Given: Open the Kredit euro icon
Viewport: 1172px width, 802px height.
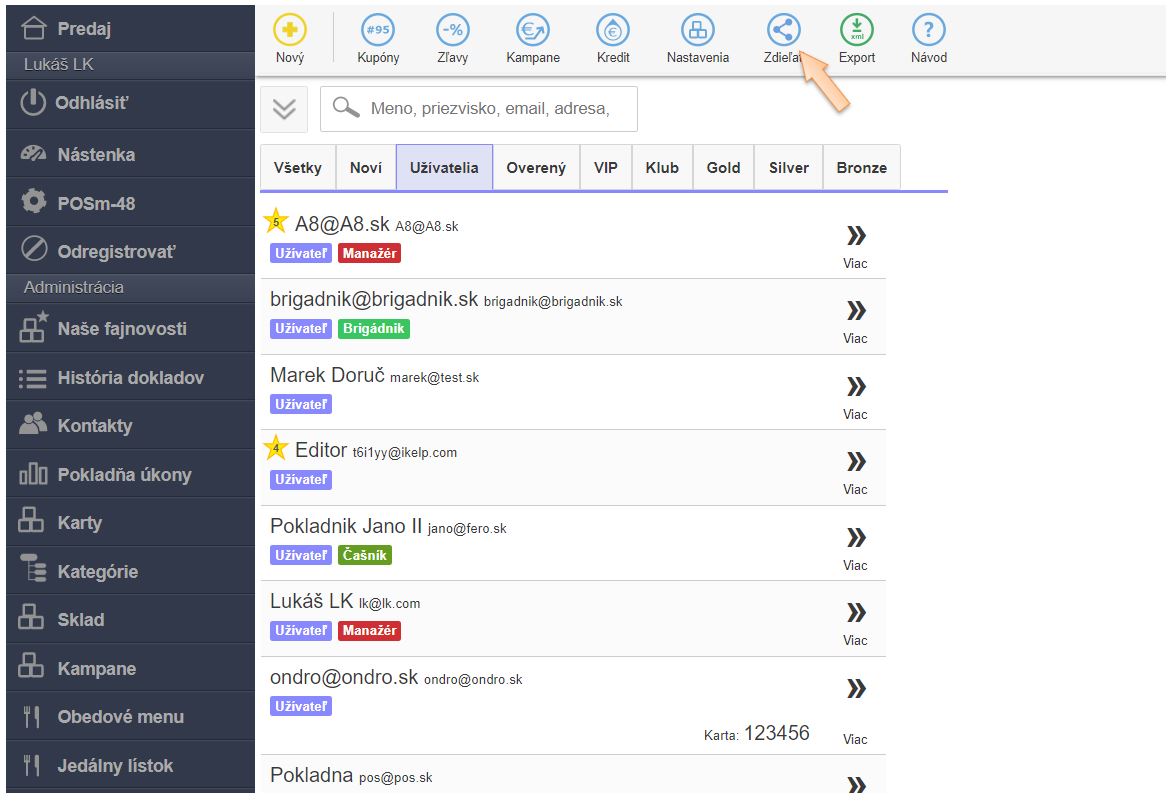Looking at the screenshot, I should tap(613, 30).
